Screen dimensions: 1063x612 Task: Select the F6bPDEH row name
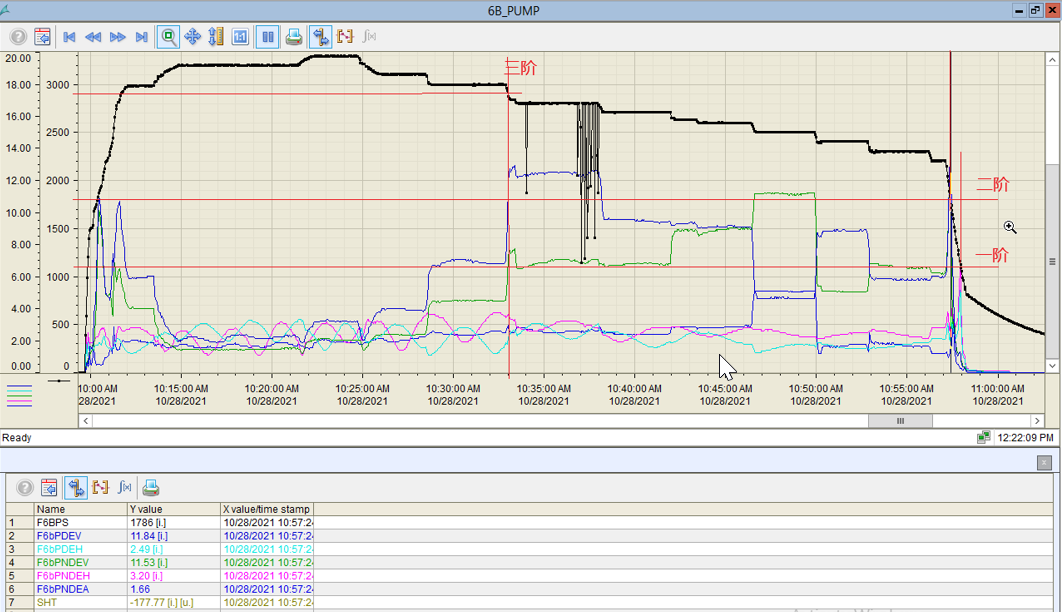pyautogui.click(x=60, y=549)
